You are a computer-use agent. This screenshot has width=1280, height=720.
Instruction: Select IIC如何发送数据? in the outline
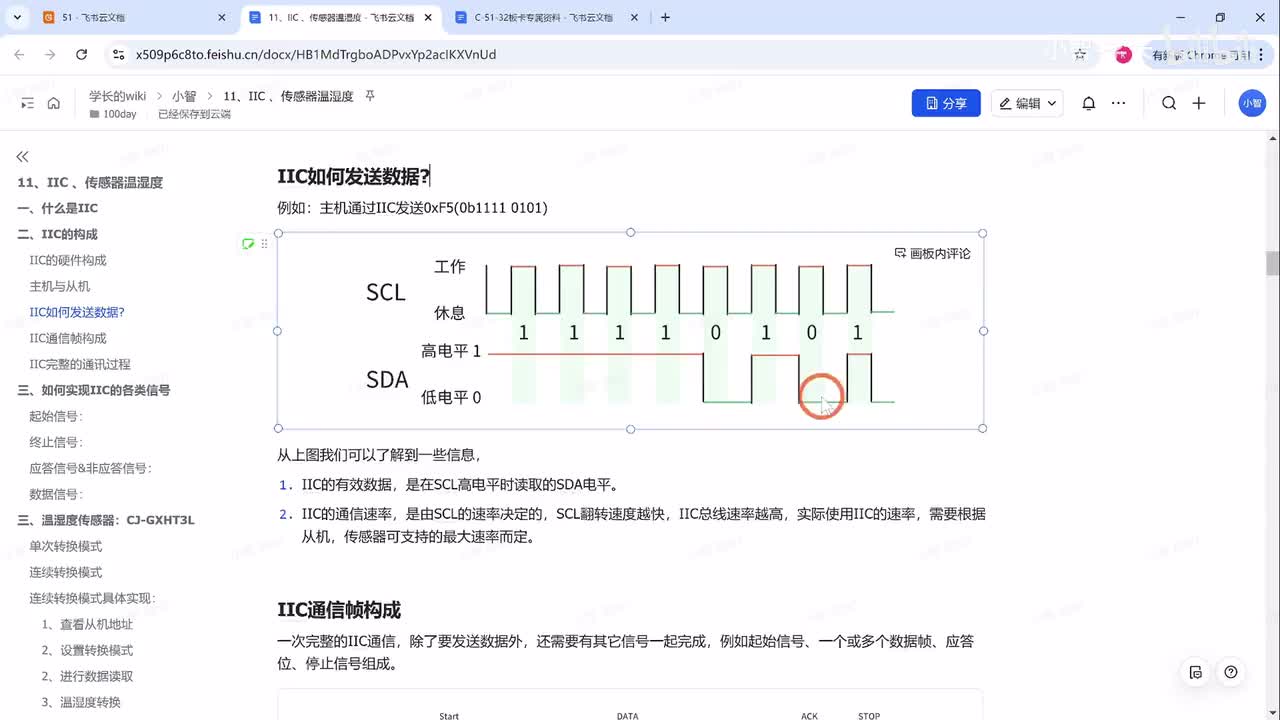click(x=77, y=312)
